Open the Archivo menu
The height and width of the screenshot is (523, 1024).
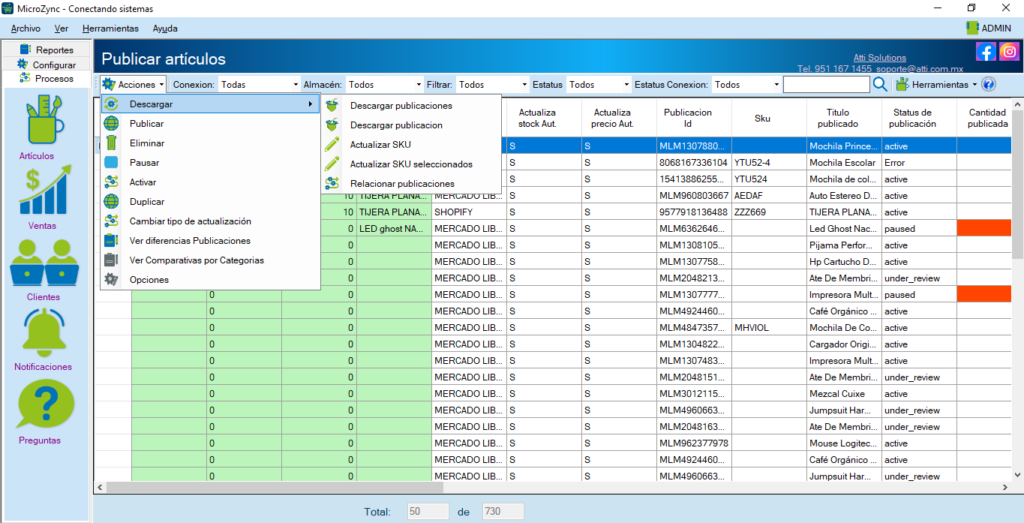[25, 29]
